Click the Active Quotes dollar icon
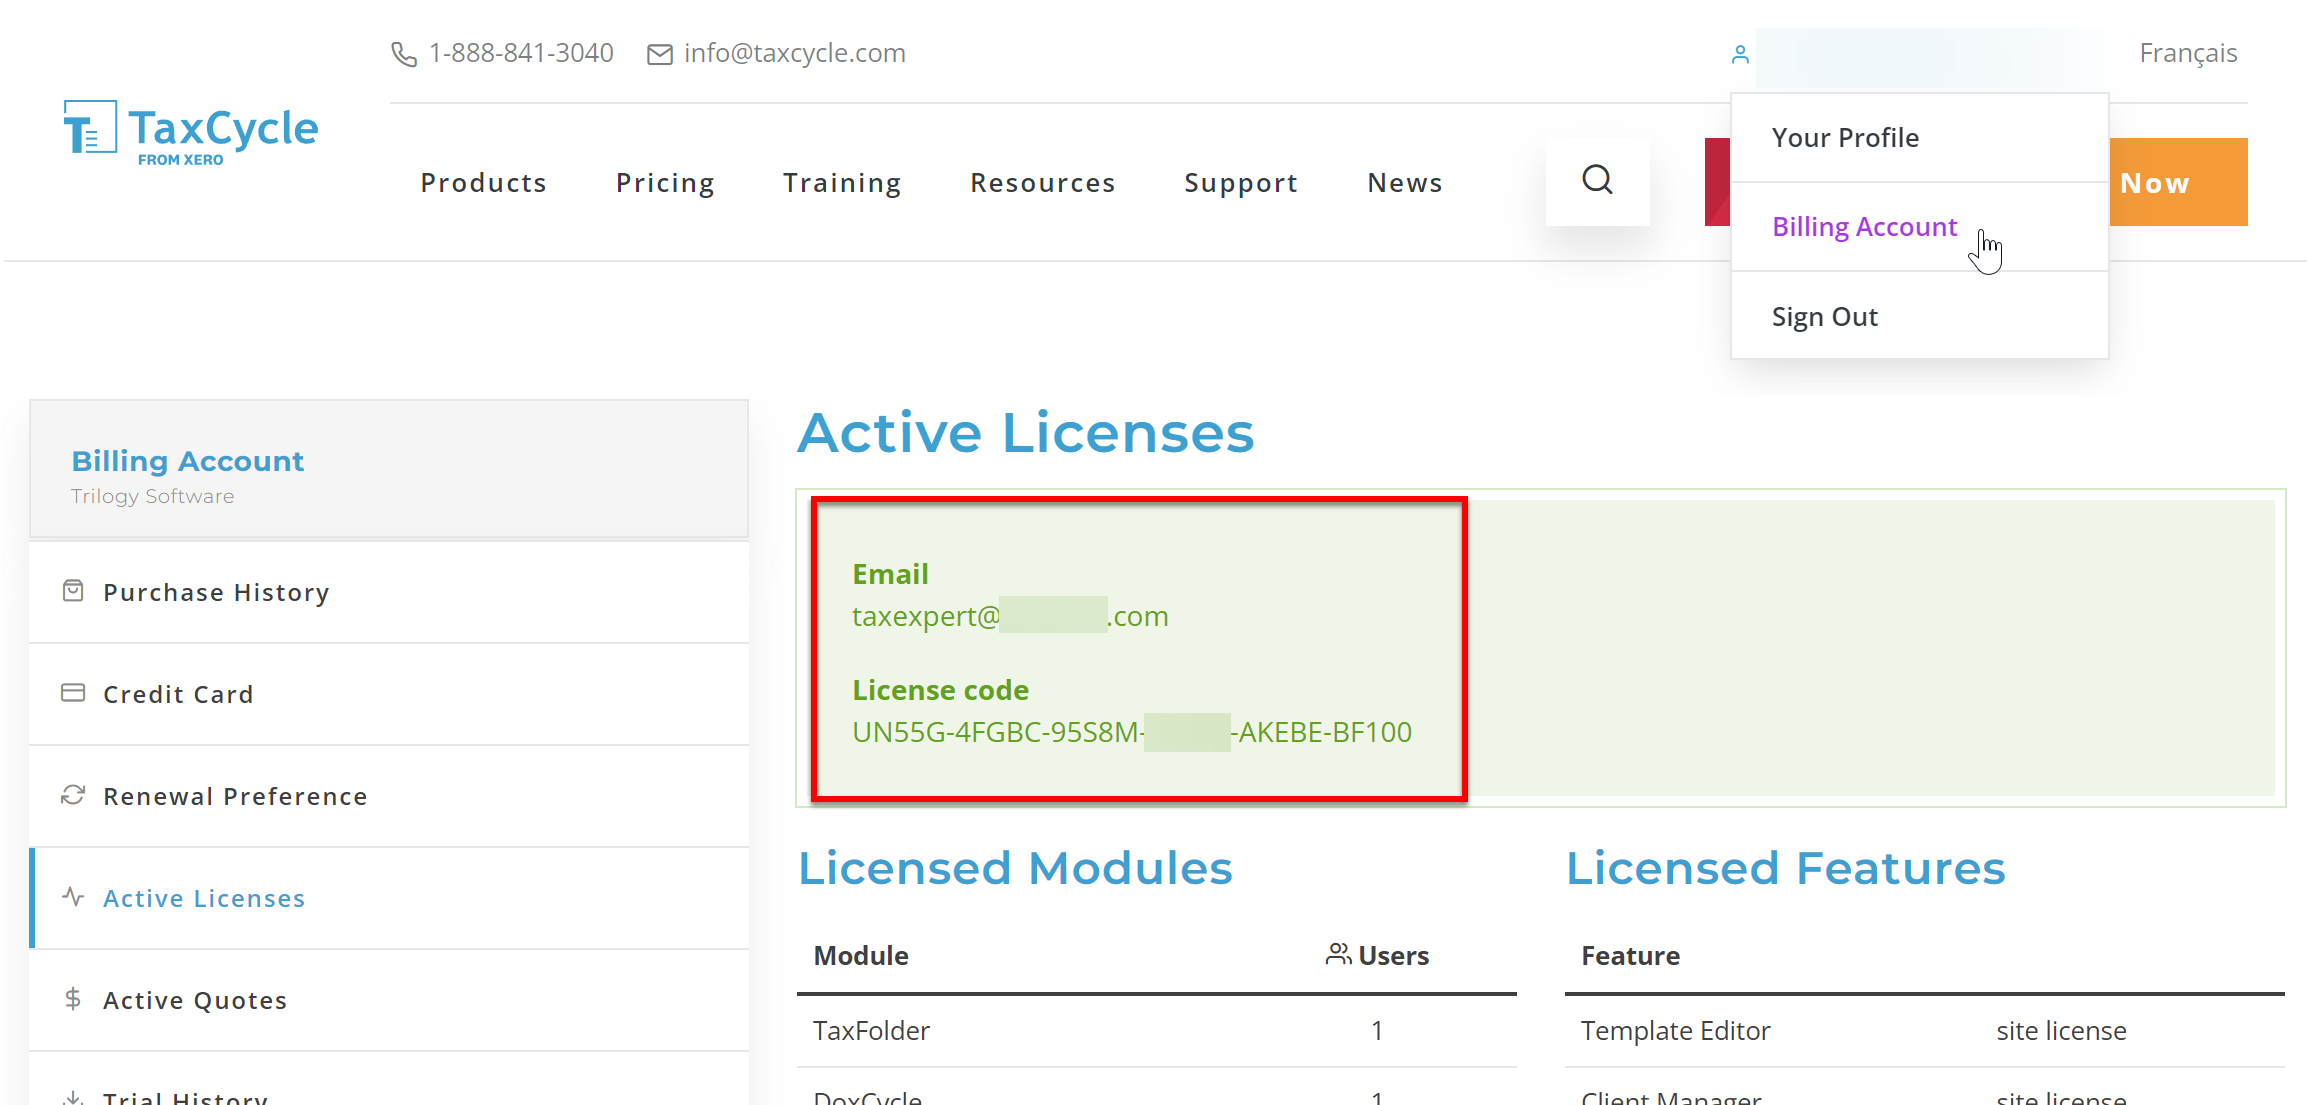 [x=73, y=998]
